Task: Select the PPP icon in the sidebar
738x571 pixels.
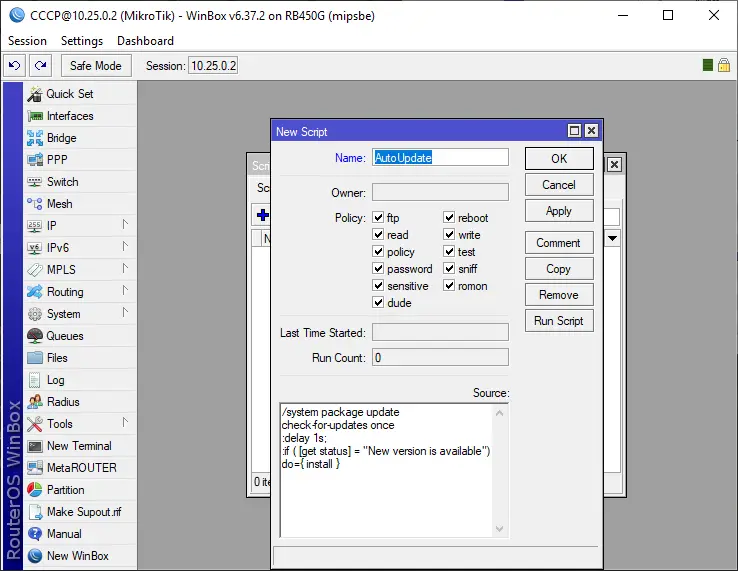Action: [35, 160]
